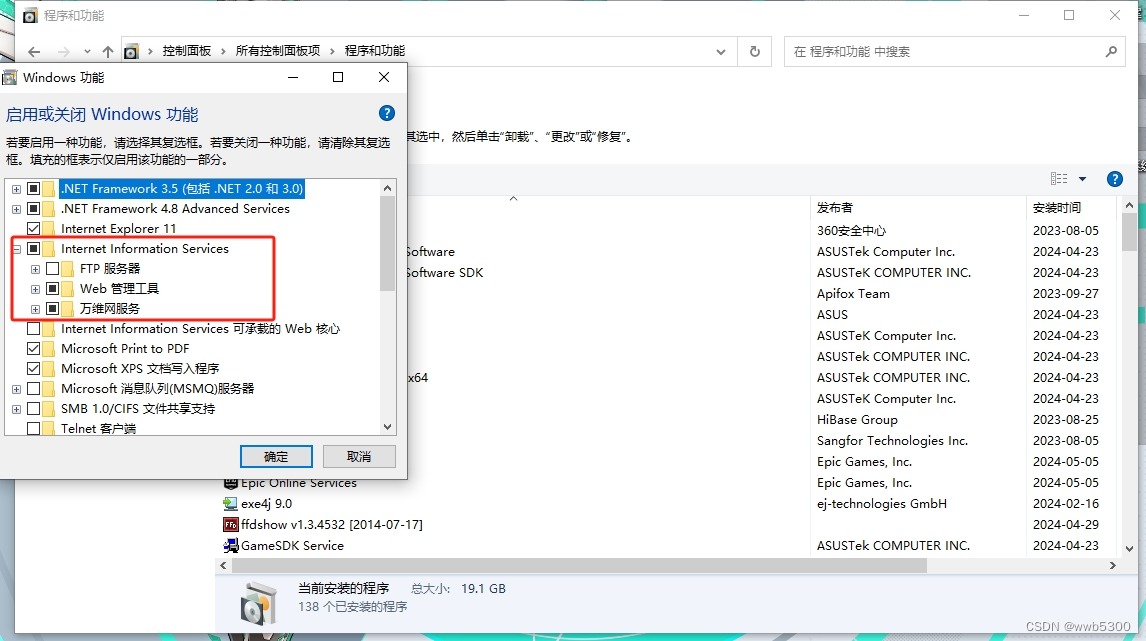Expand SMB 1.0/CIFS 文件共享支持 node
Screen dimensions: 1146x641
coord(16,409)
